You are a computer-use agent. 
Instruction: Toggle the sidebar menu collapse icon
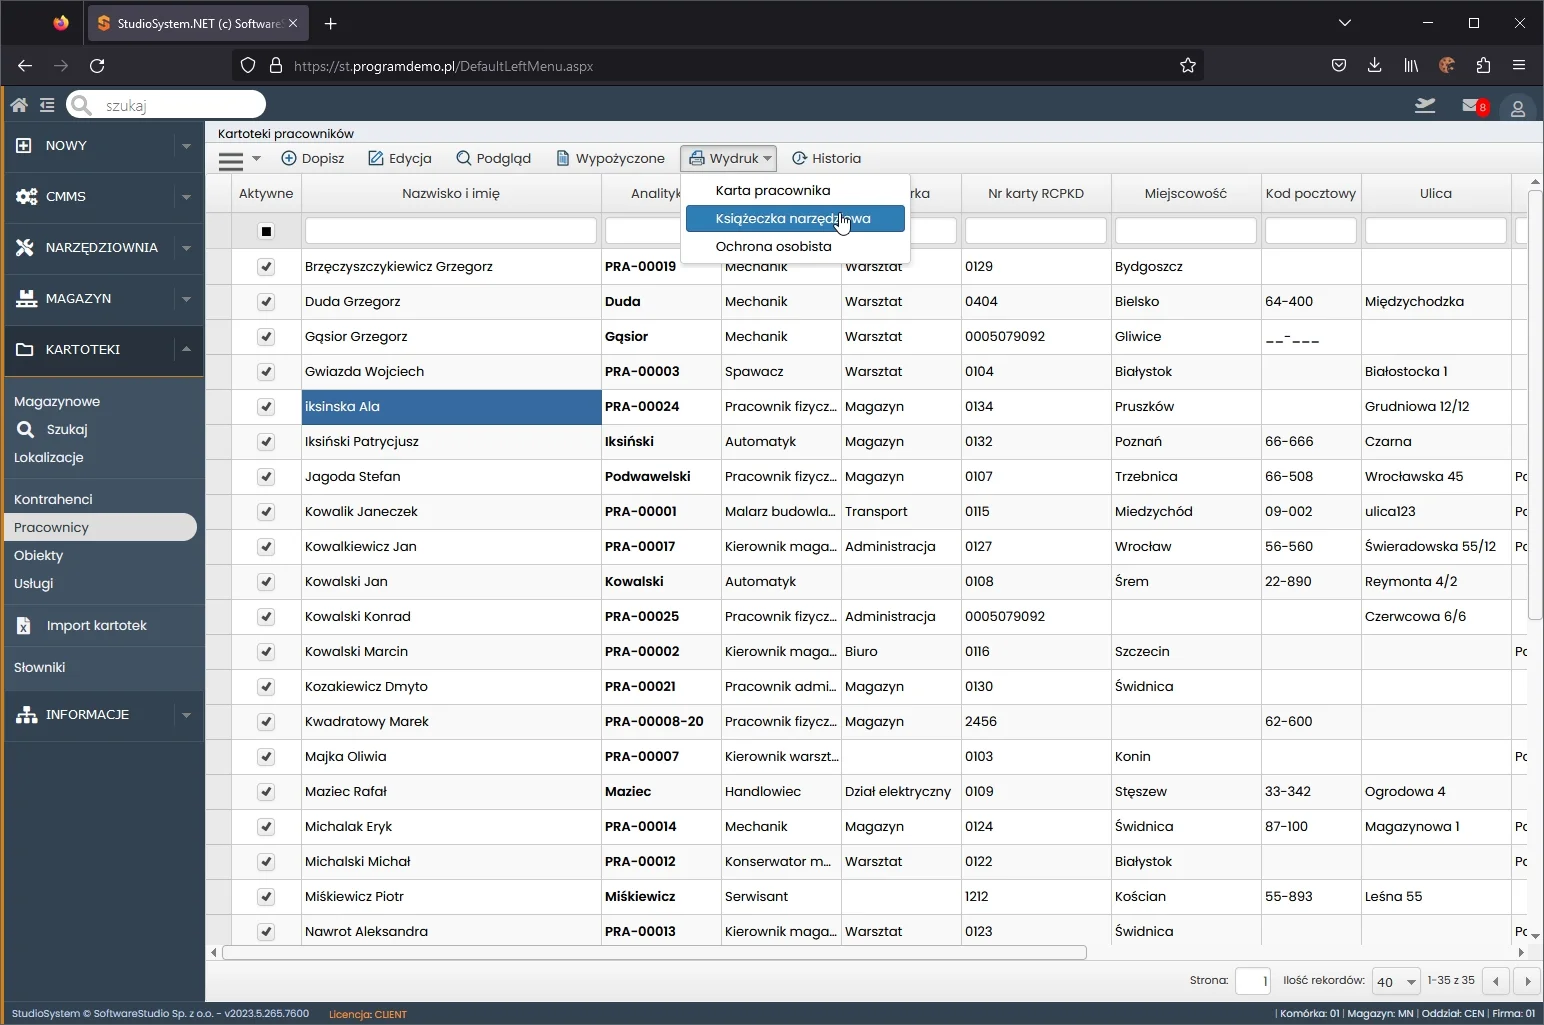pos(47,105)
